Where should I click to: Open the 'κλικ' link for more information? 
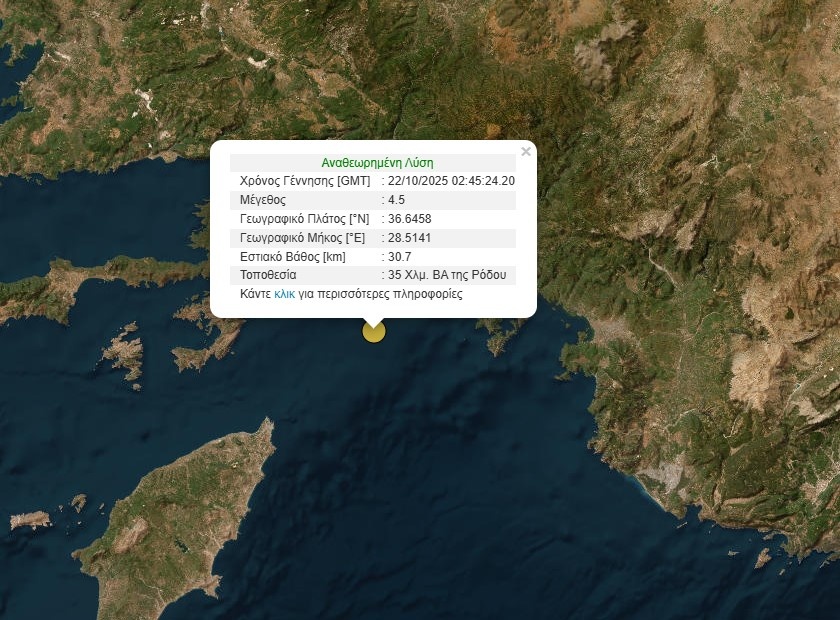(284, 295)
